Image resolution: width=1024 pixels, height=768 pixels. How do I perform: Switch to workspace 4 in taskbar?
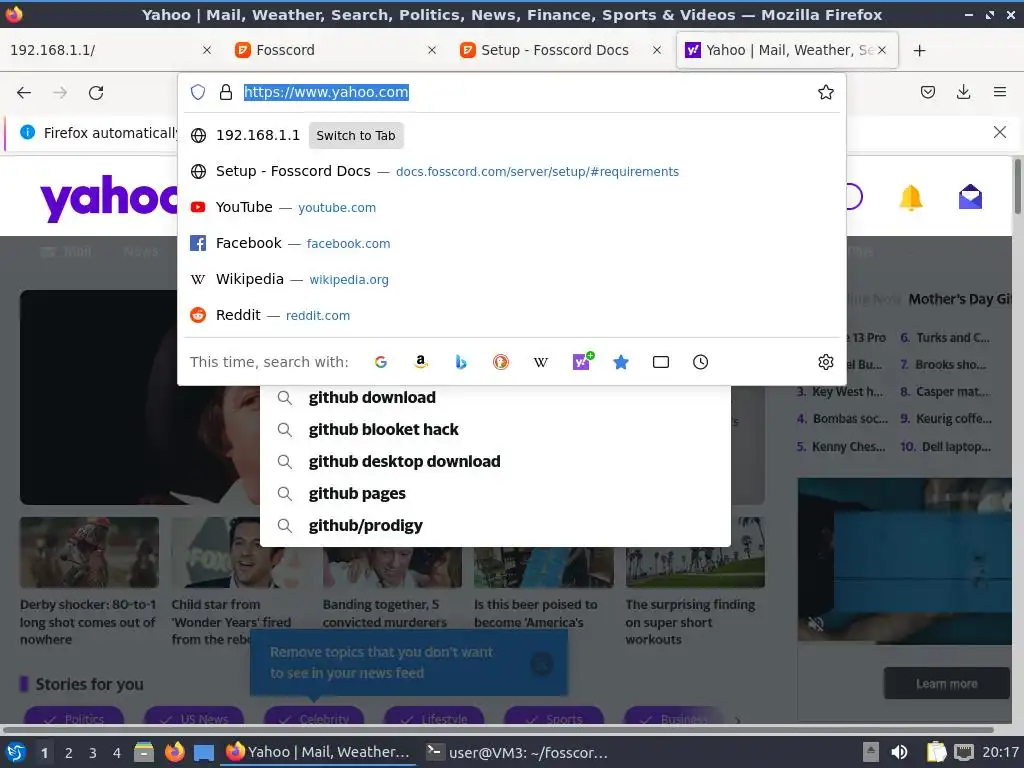point(117,753)
